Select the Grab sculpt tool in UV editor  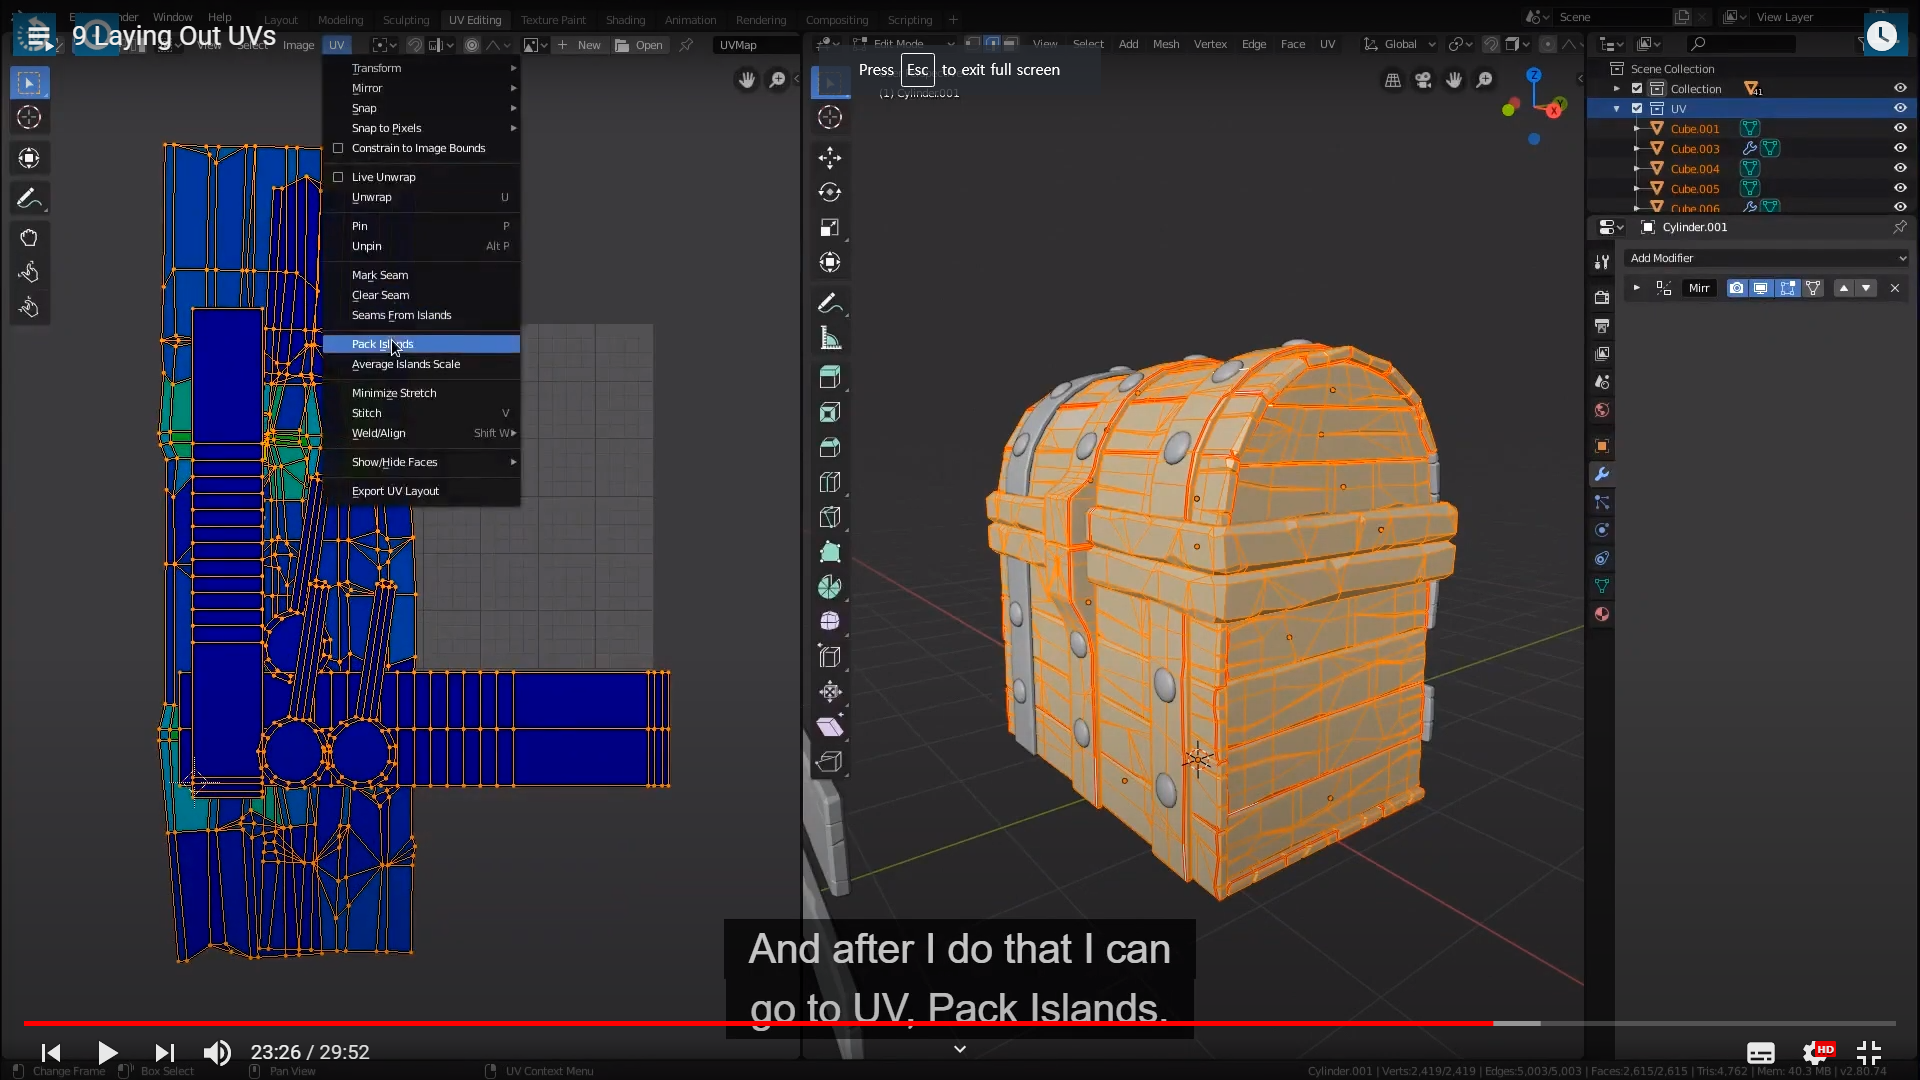pos(29,238)
